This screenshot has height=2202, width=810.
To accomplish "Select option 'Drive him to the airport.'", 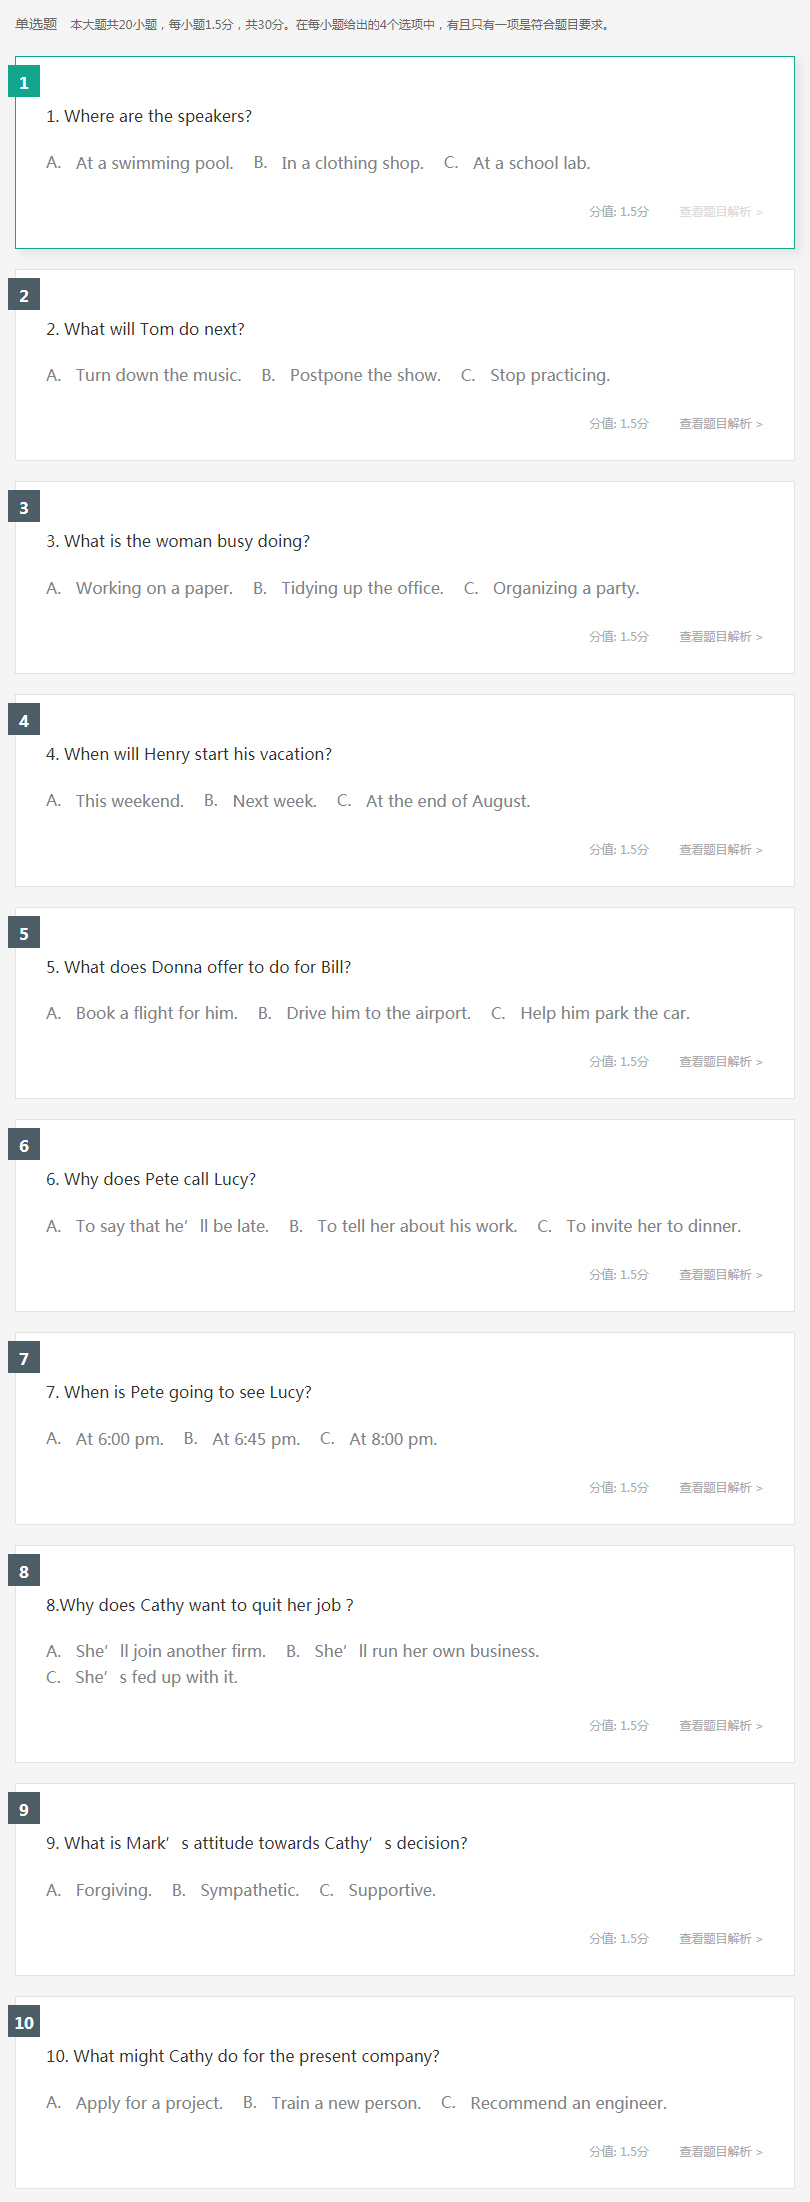I will pyautogui.click(x=378, y=1013).
